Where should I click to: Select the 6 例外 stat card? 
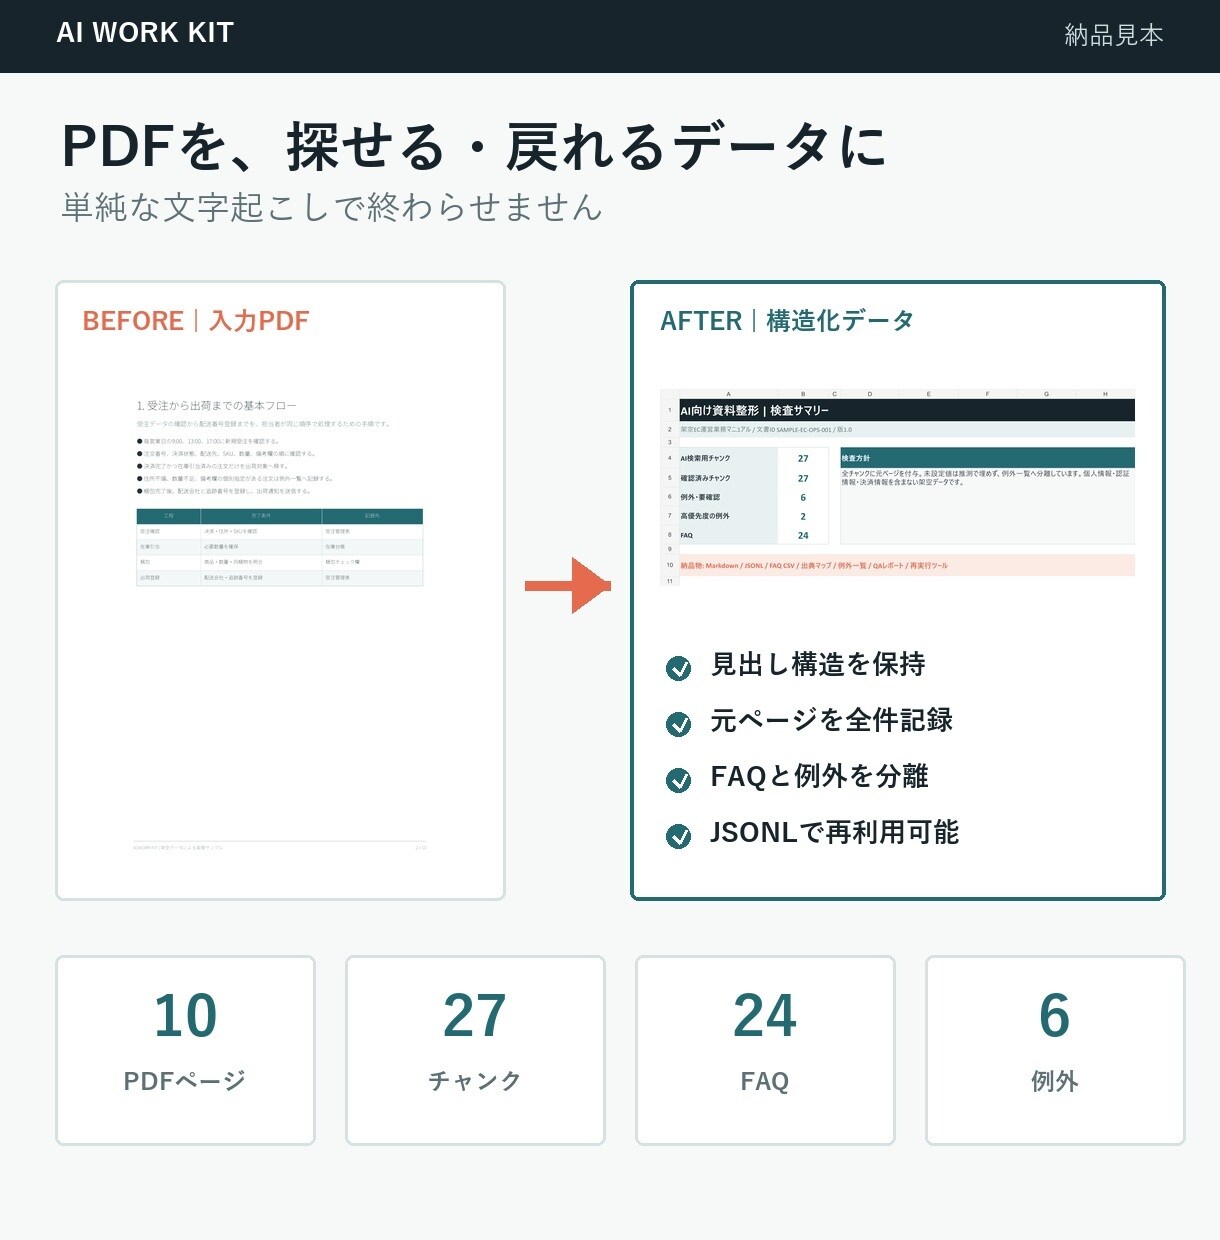click(x=1055, y=1050)
